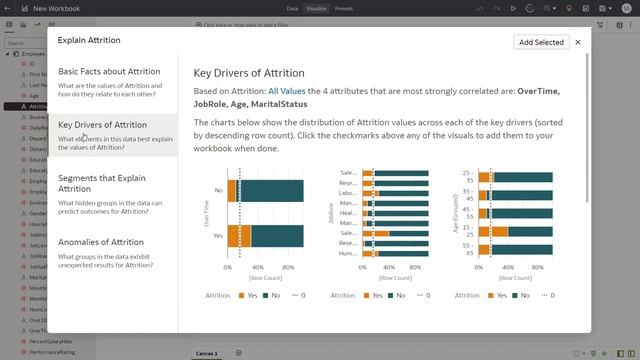The image size is (640, 360).
Task: Open the filter bar more-options menu
Action: coord(631,25)
